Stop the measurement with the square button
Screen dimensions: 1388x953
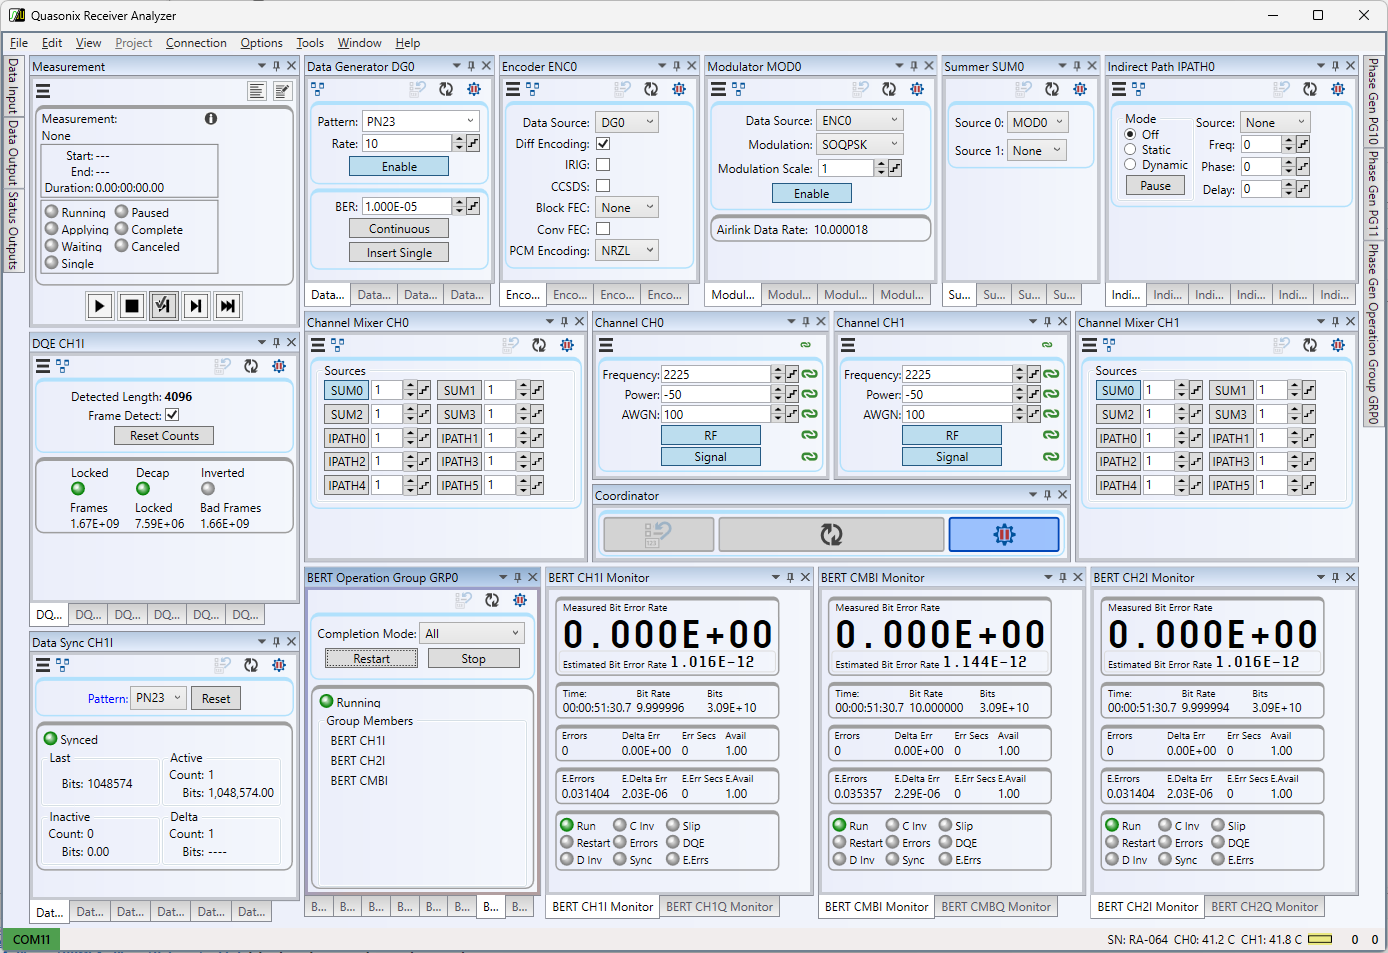pos(131,306)
